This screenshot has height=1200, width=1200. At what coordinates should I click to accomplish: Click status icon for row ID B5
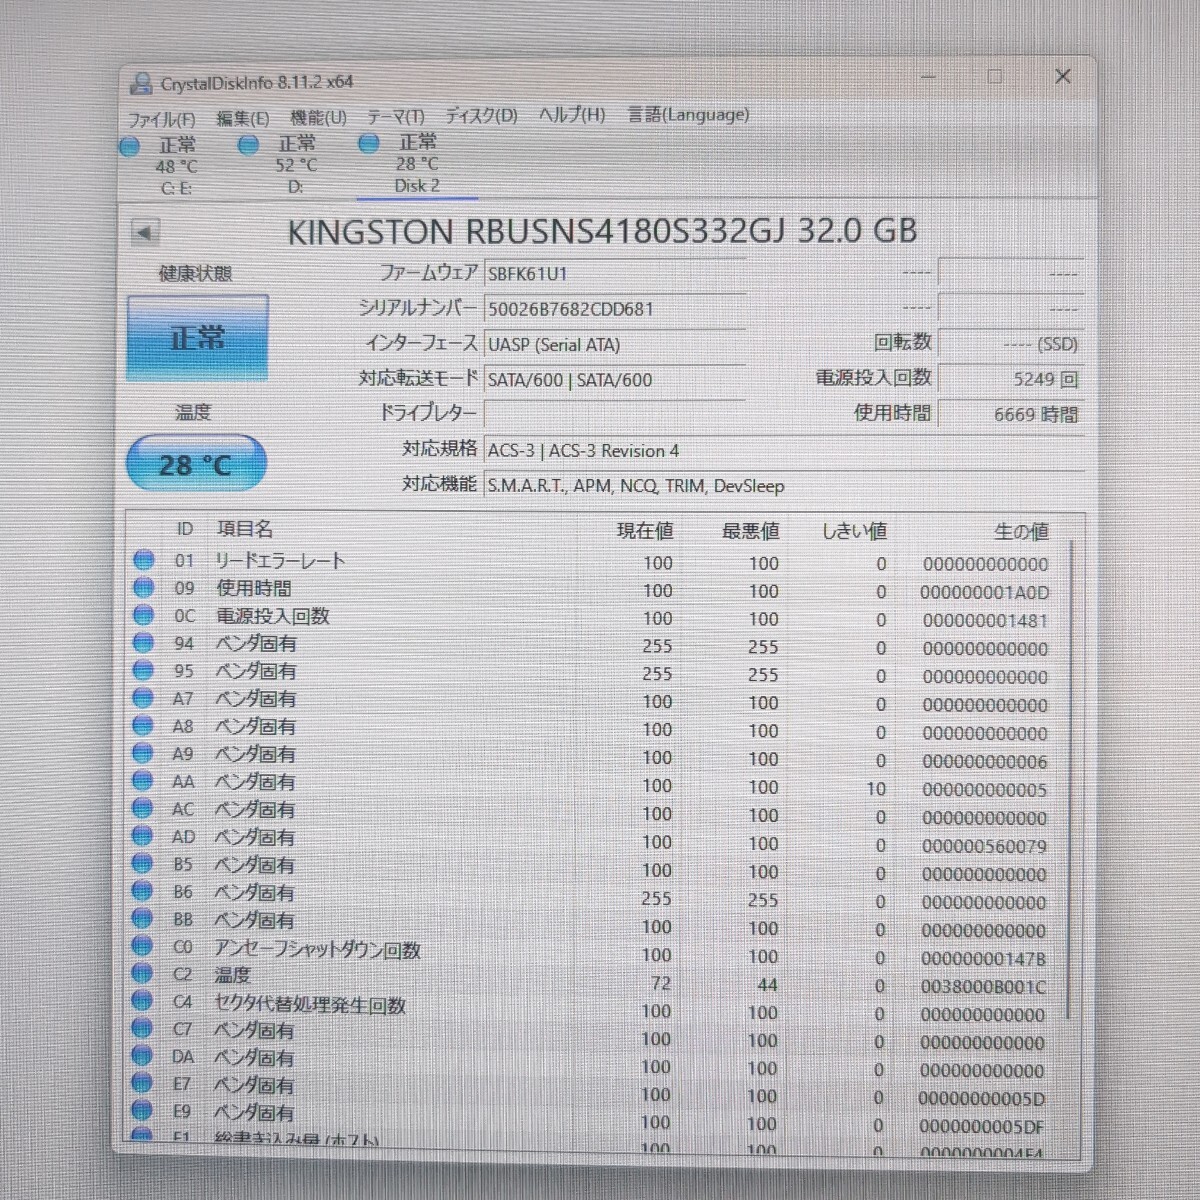(143, 863)
